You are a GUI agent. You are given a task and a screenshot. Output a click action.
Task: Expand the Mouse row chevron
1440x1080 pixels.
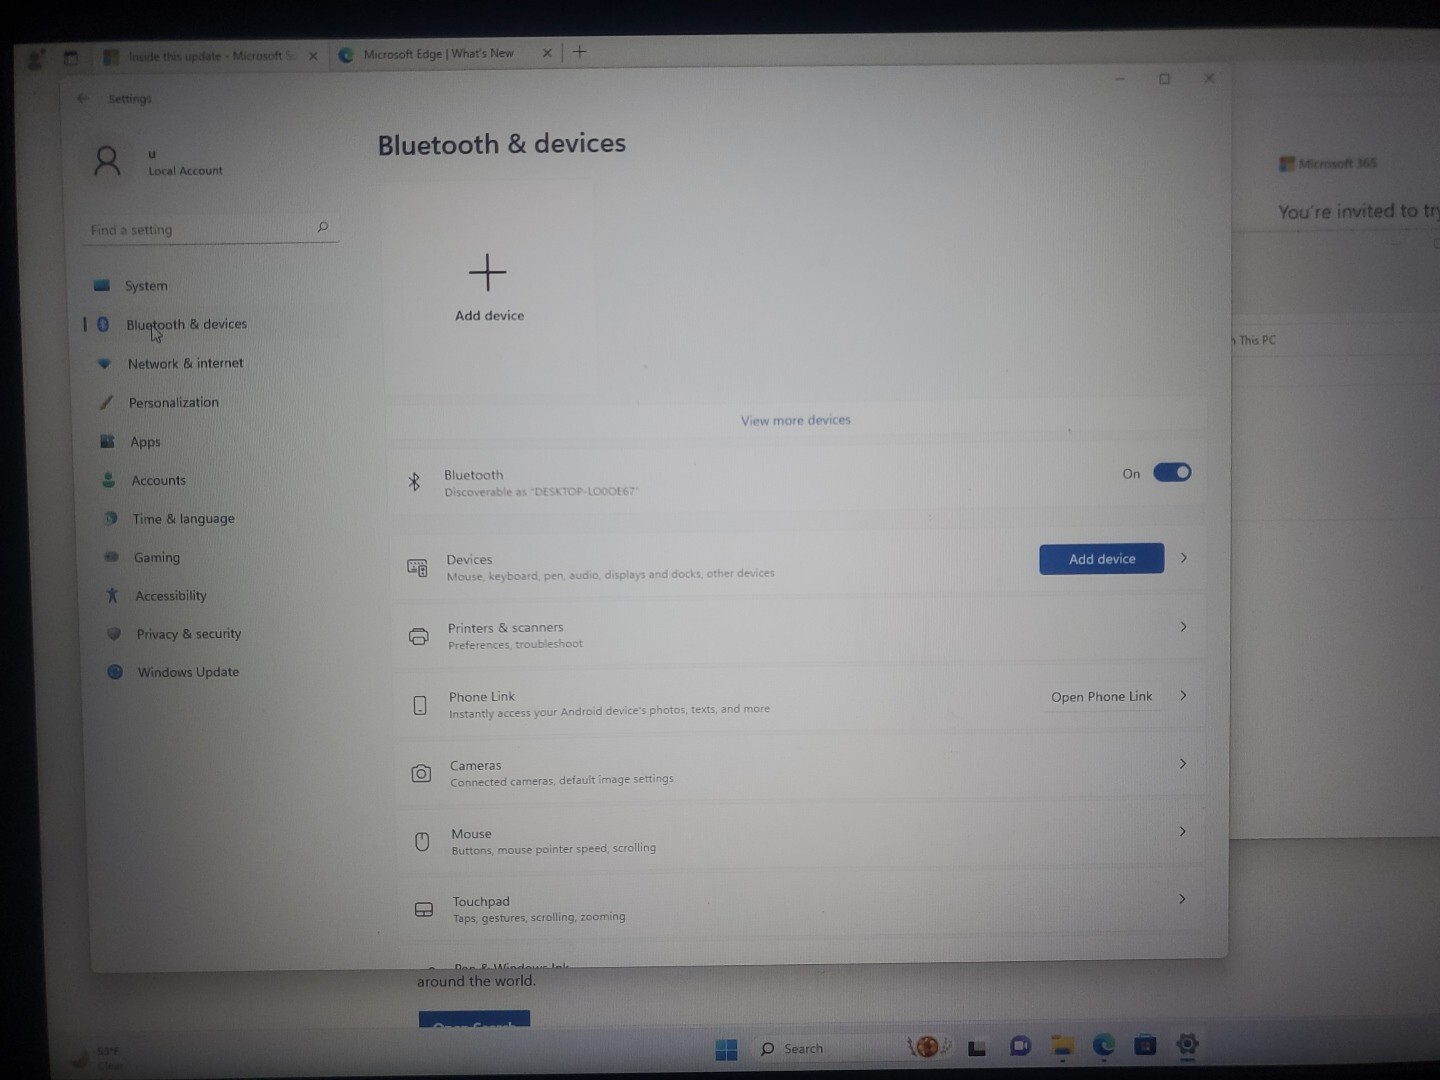coord(1182,832)
